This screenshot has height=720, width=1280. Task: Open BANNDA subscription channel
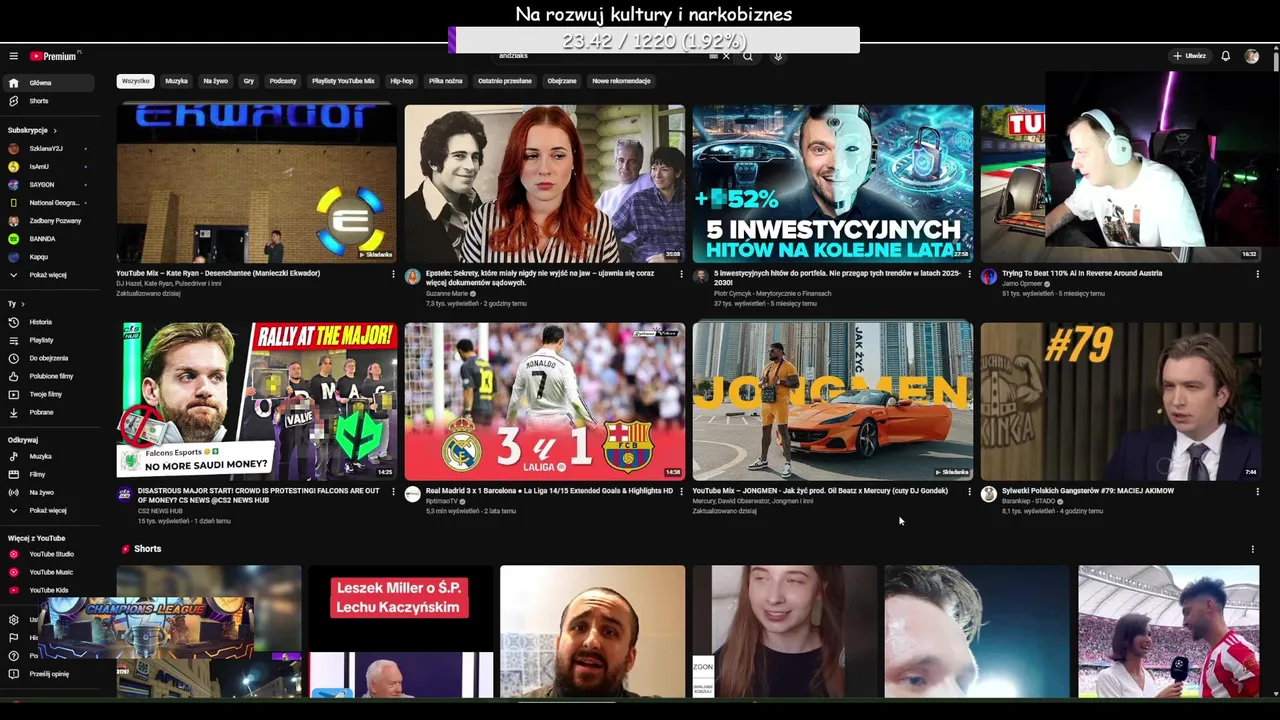(x=48, y=239)
